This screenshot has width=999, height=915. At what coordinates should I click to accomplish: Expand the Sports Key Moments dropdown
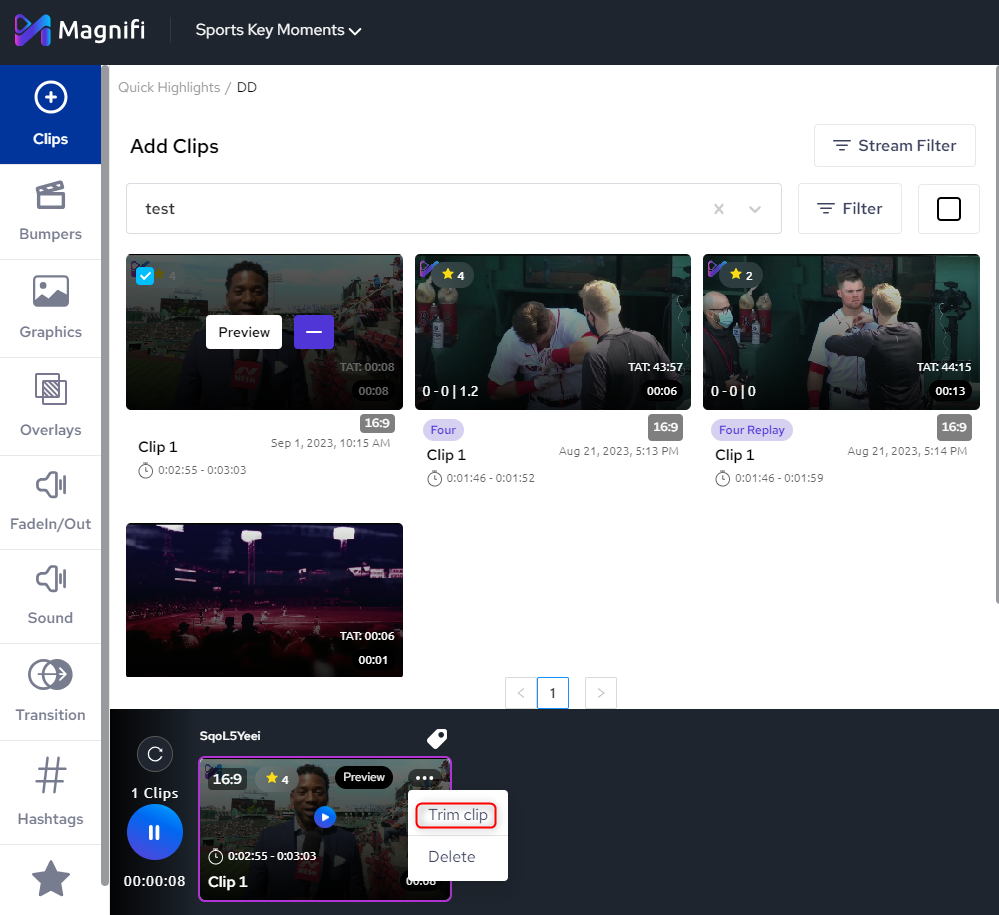278,31
